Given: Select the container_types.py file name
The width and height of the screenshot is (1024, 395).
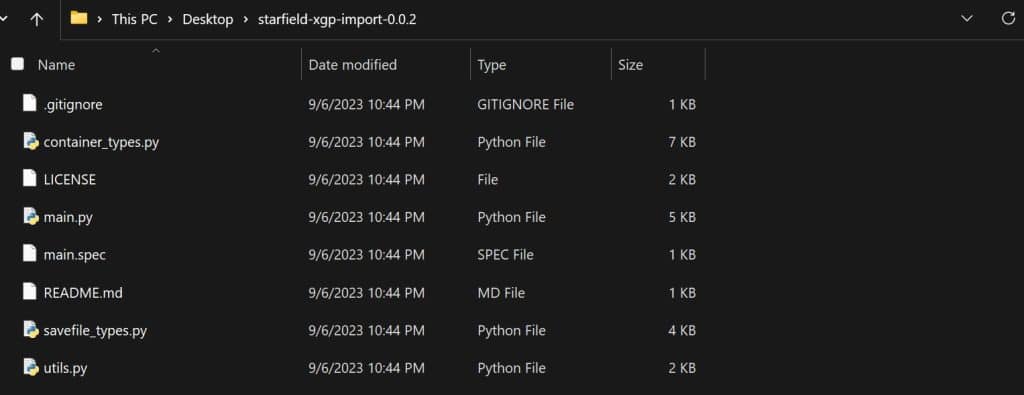Looking at the screenshot, I should point(101,142).
